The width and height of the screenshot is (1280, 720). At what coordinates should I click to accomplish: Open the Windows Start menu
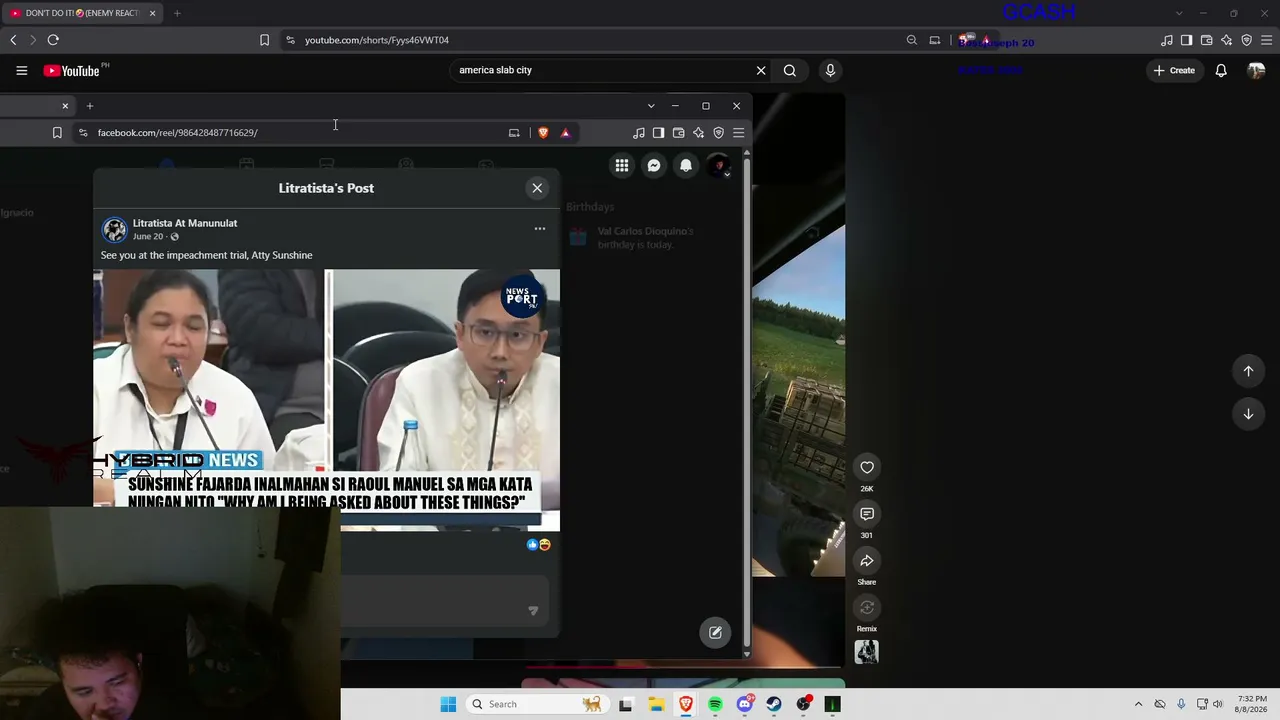(448, 704)
